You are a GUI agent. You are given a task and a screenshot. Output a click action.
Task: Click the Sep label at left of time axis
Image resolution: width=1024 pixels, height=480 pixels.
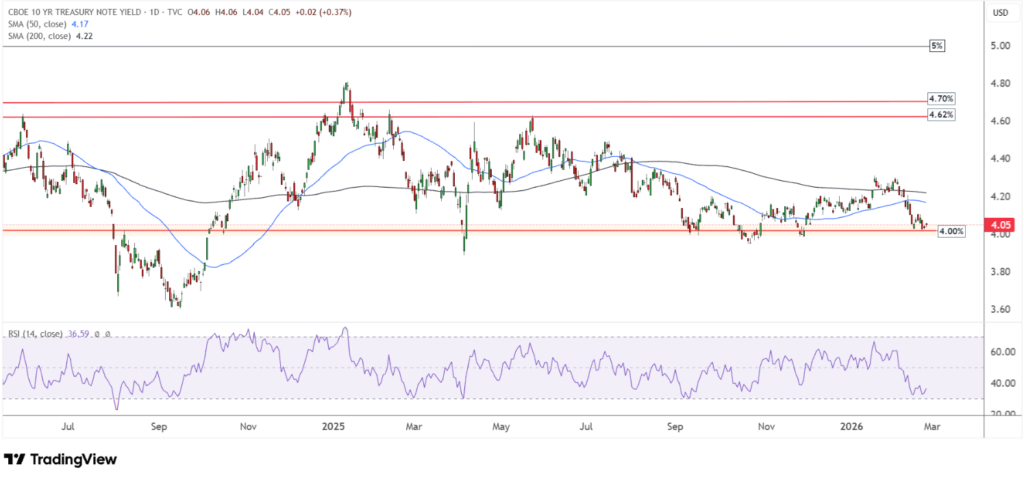click(x=160, y=426)
